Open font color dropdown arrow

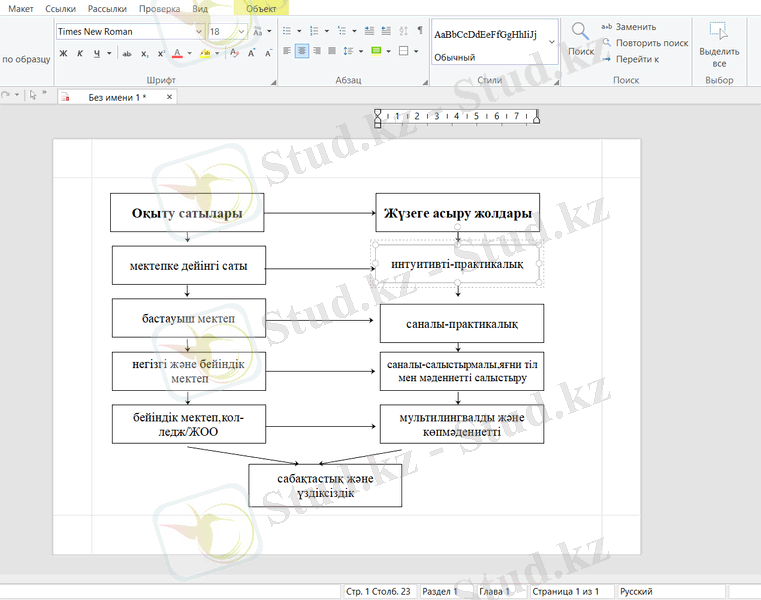189,53
